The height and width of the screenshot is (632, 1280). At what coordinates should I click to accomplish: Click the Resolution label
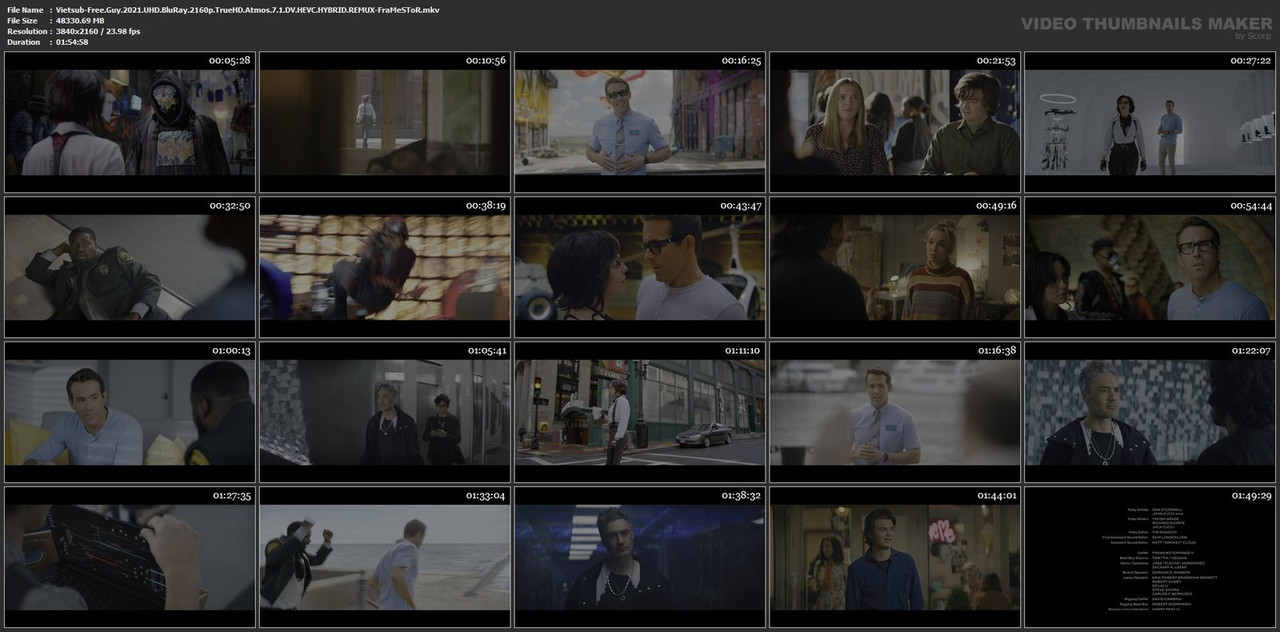tap(26, 32)
